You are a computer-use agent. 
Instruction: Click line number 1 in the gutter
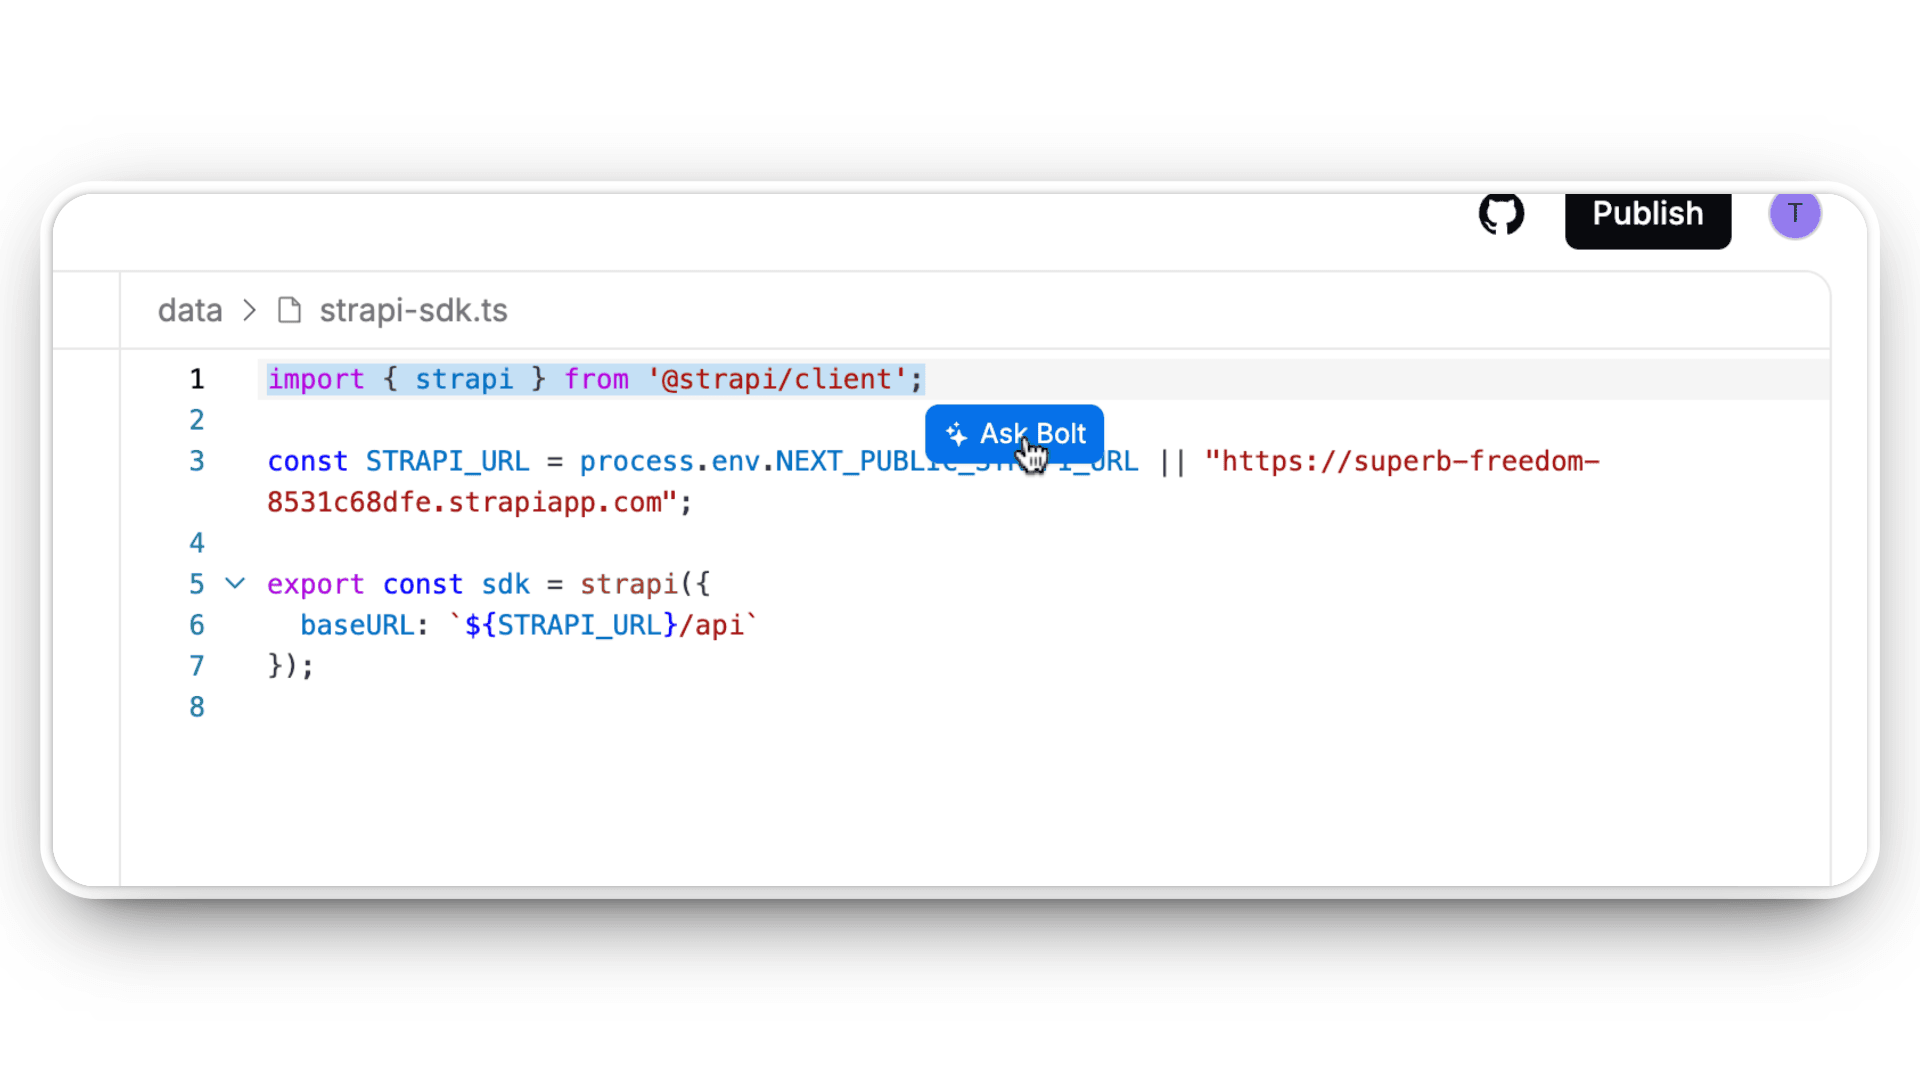click(197, 379)
